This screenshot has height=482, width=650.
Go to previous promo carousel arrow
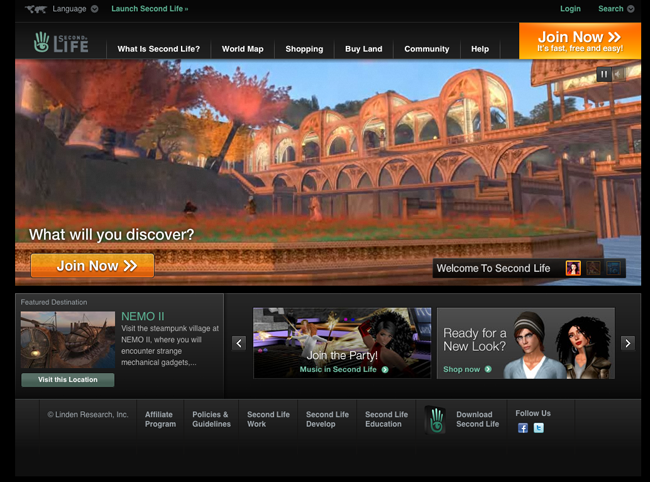point(239,343)
